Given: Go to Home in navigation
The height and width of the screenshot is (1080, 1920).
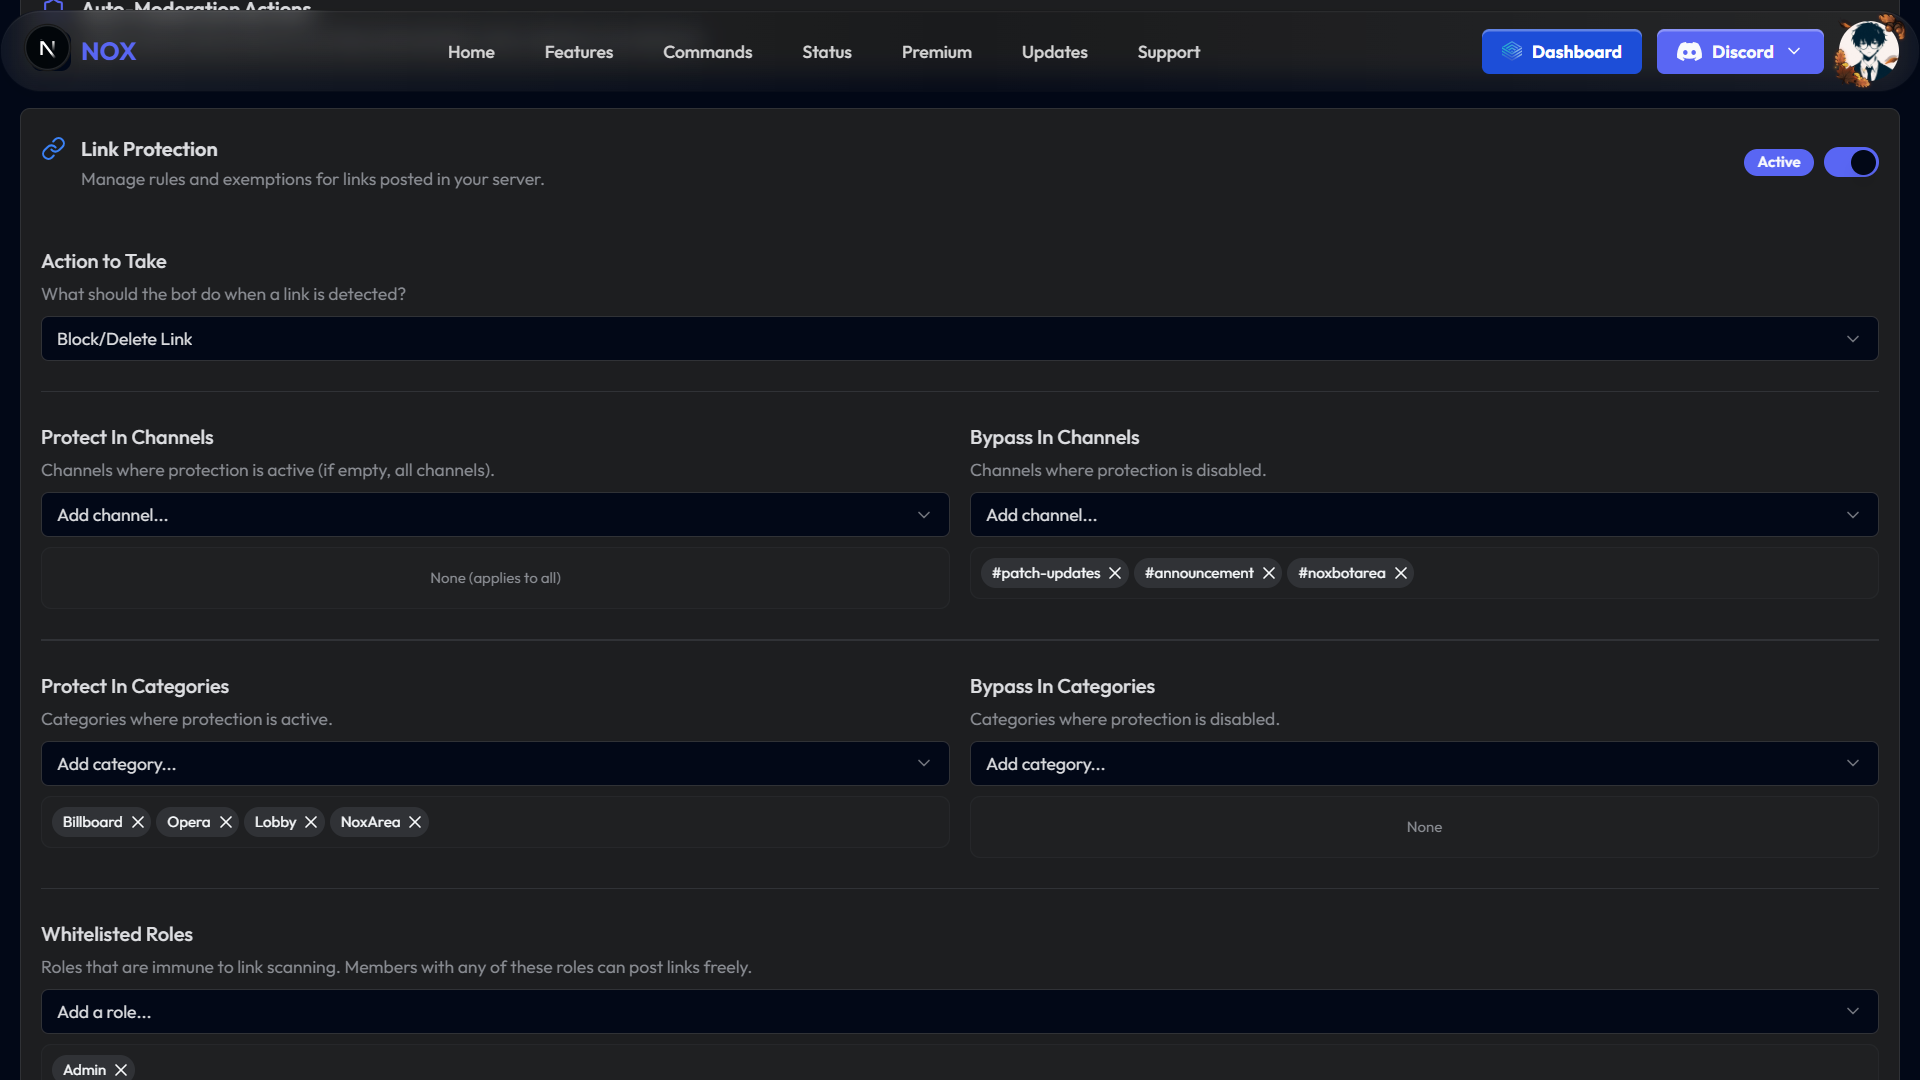Looking at the screenshot, I should coord(471,52).
